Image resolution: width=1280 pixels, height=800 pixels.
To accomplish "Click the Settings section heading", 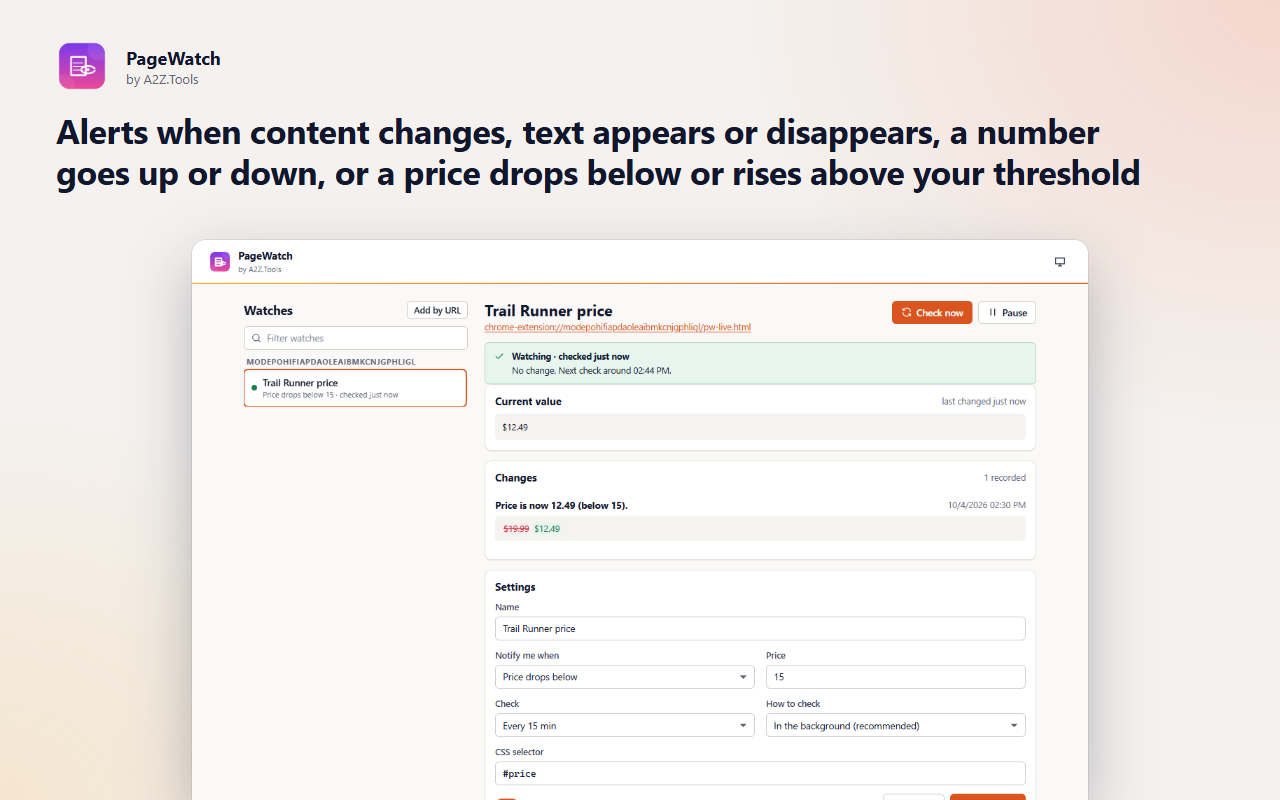I will (515, 587).
